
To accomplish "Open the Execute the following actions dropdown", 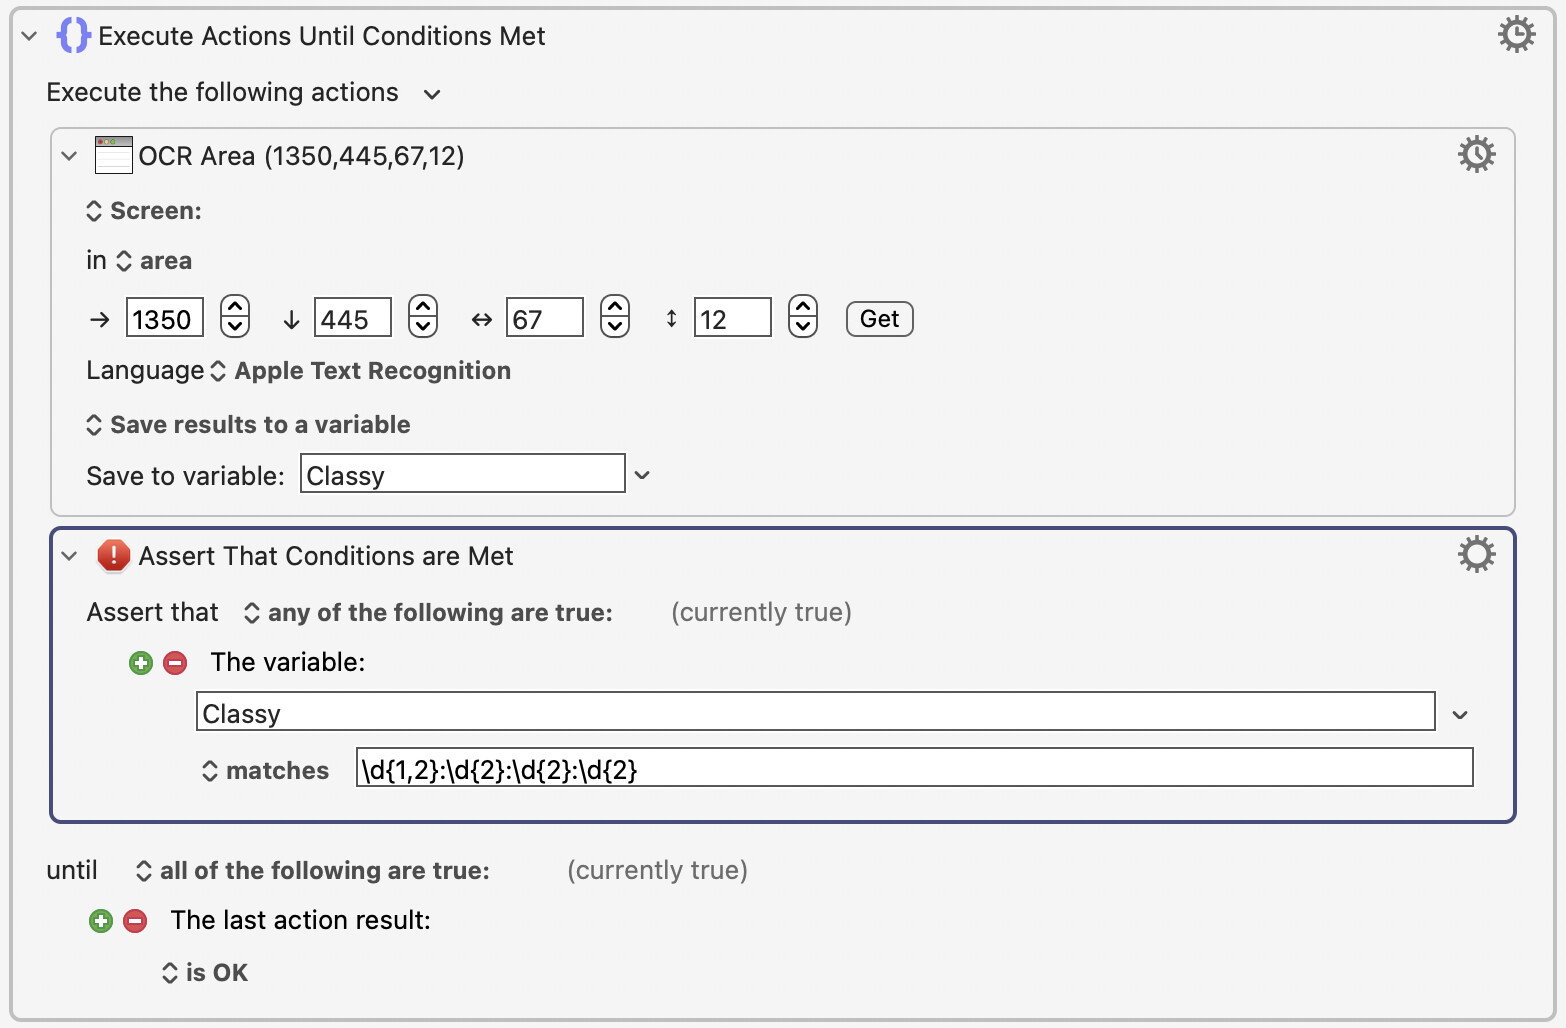I will 432,94.
